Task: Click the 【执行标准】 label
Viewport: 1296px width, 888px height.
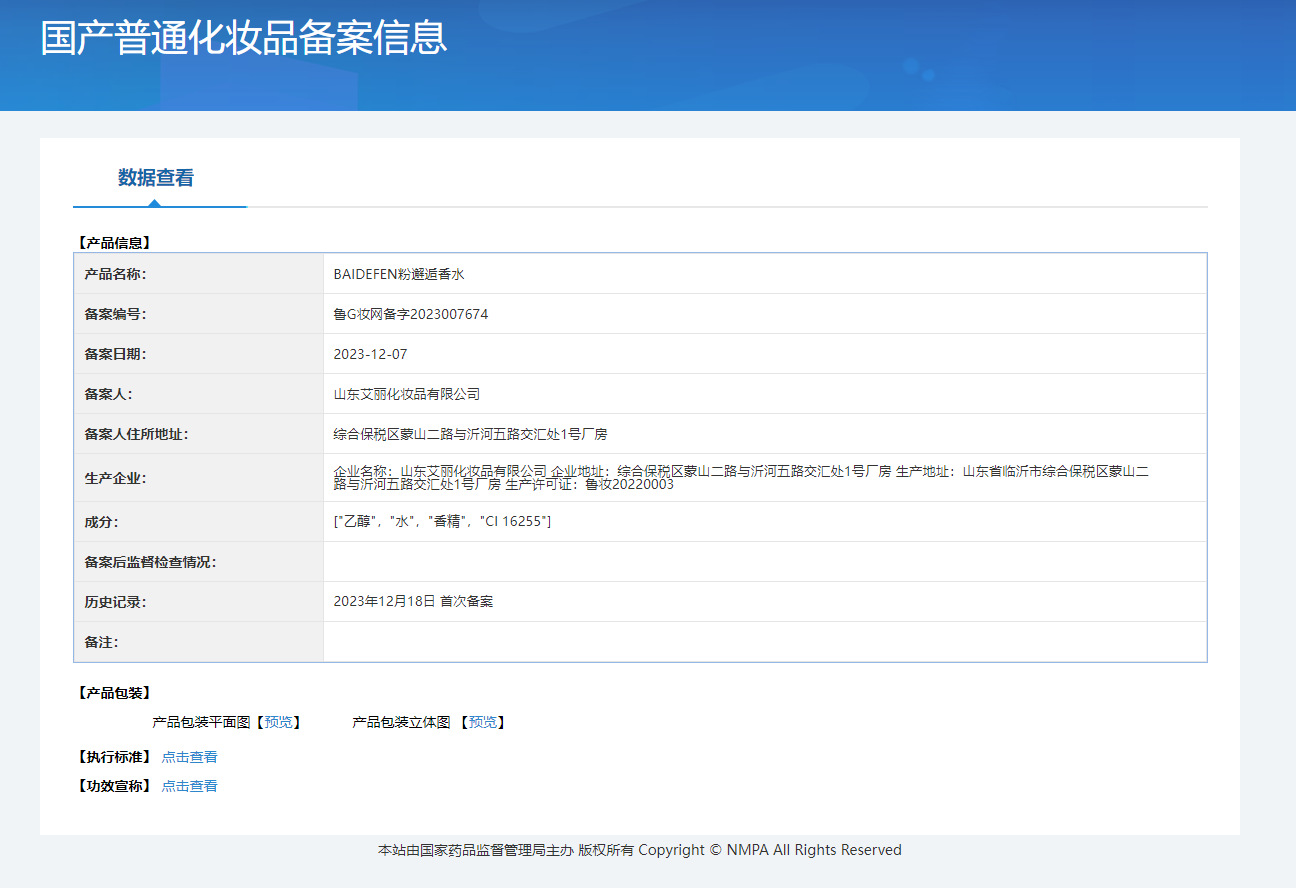Action: tap(113, 757)
